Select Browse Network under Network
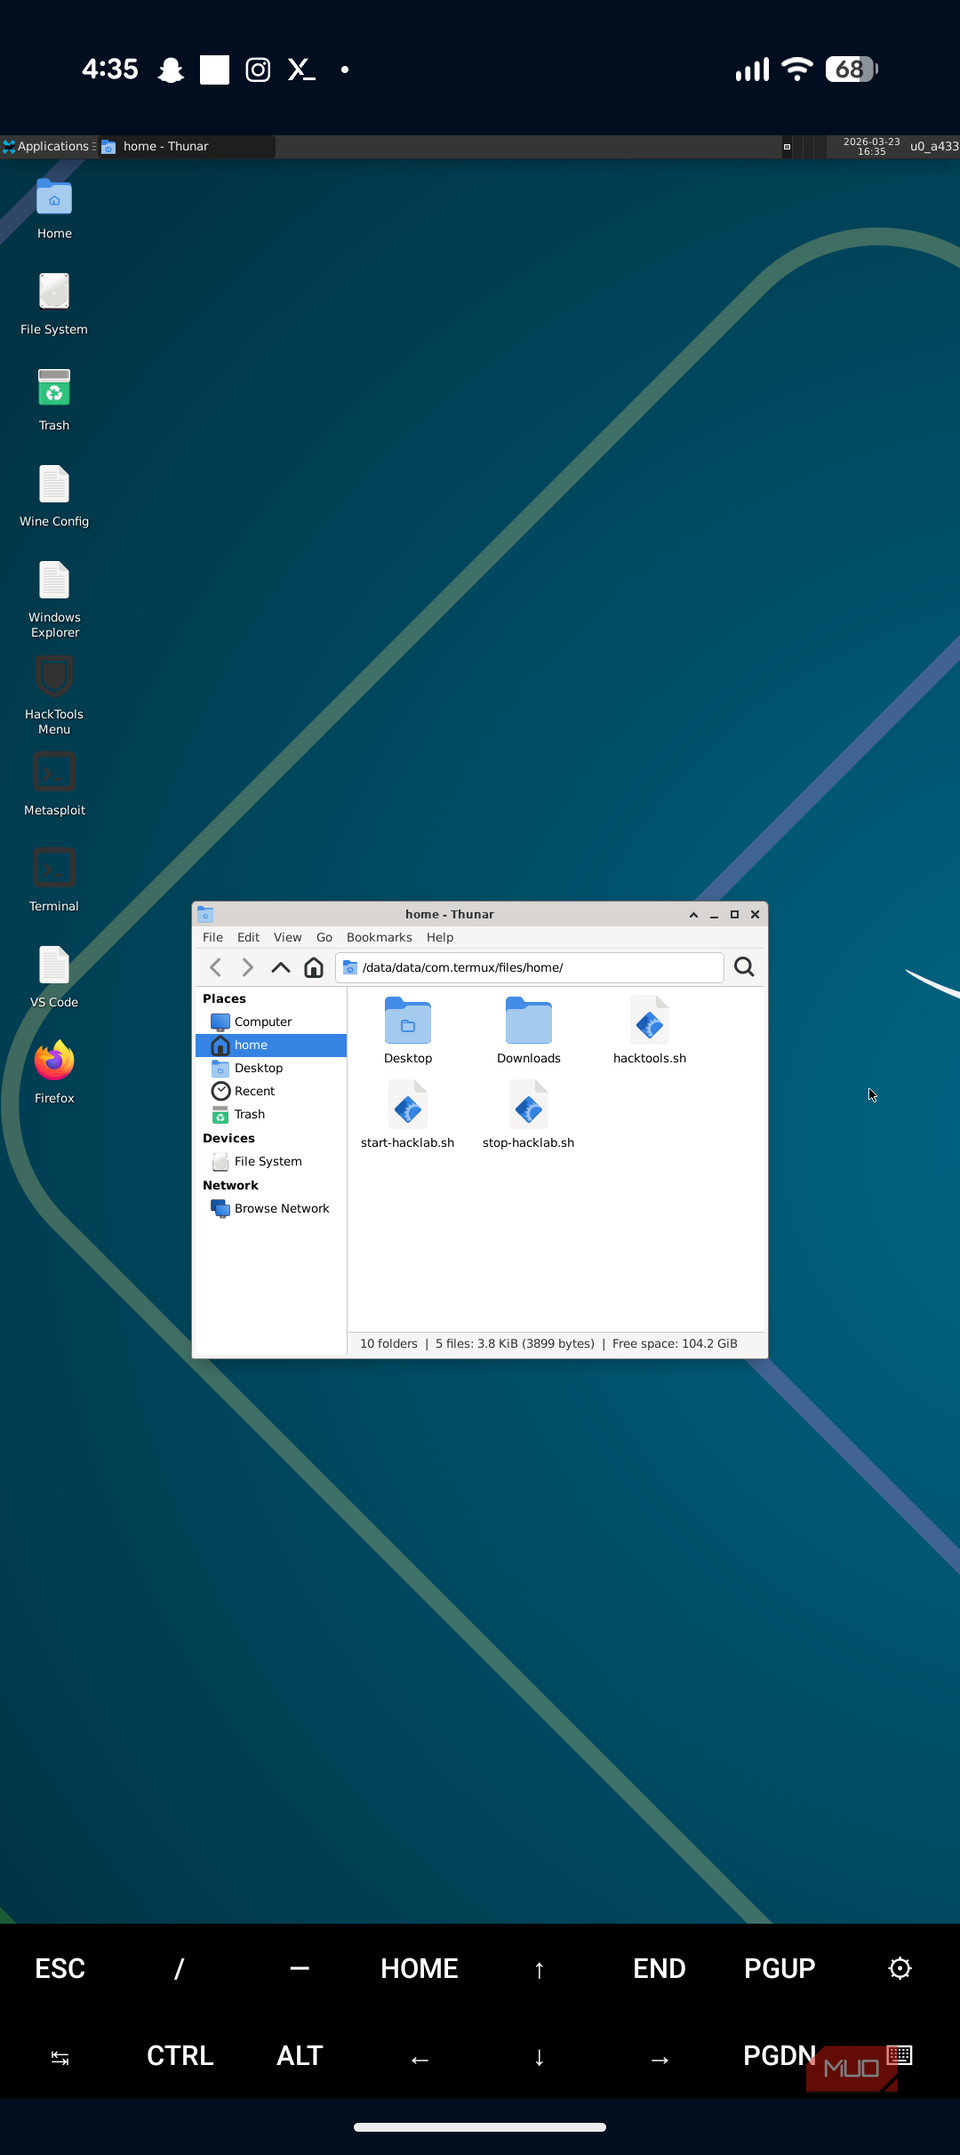The image size is (960, 2155). 271,1208
